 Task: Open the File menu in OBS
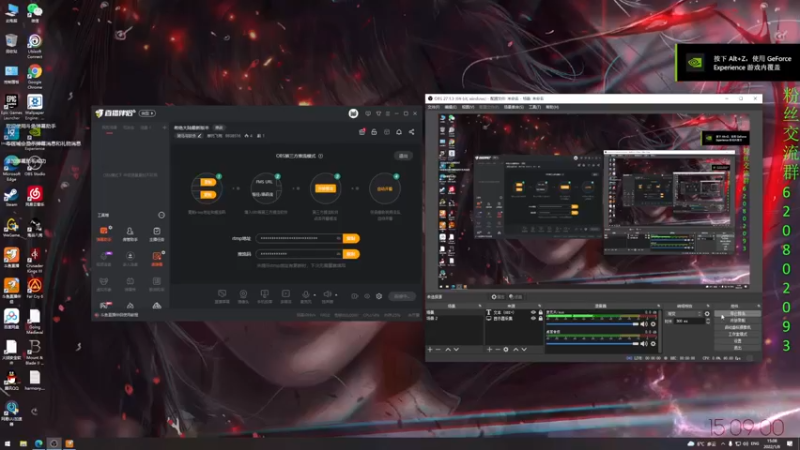point(433,107)
